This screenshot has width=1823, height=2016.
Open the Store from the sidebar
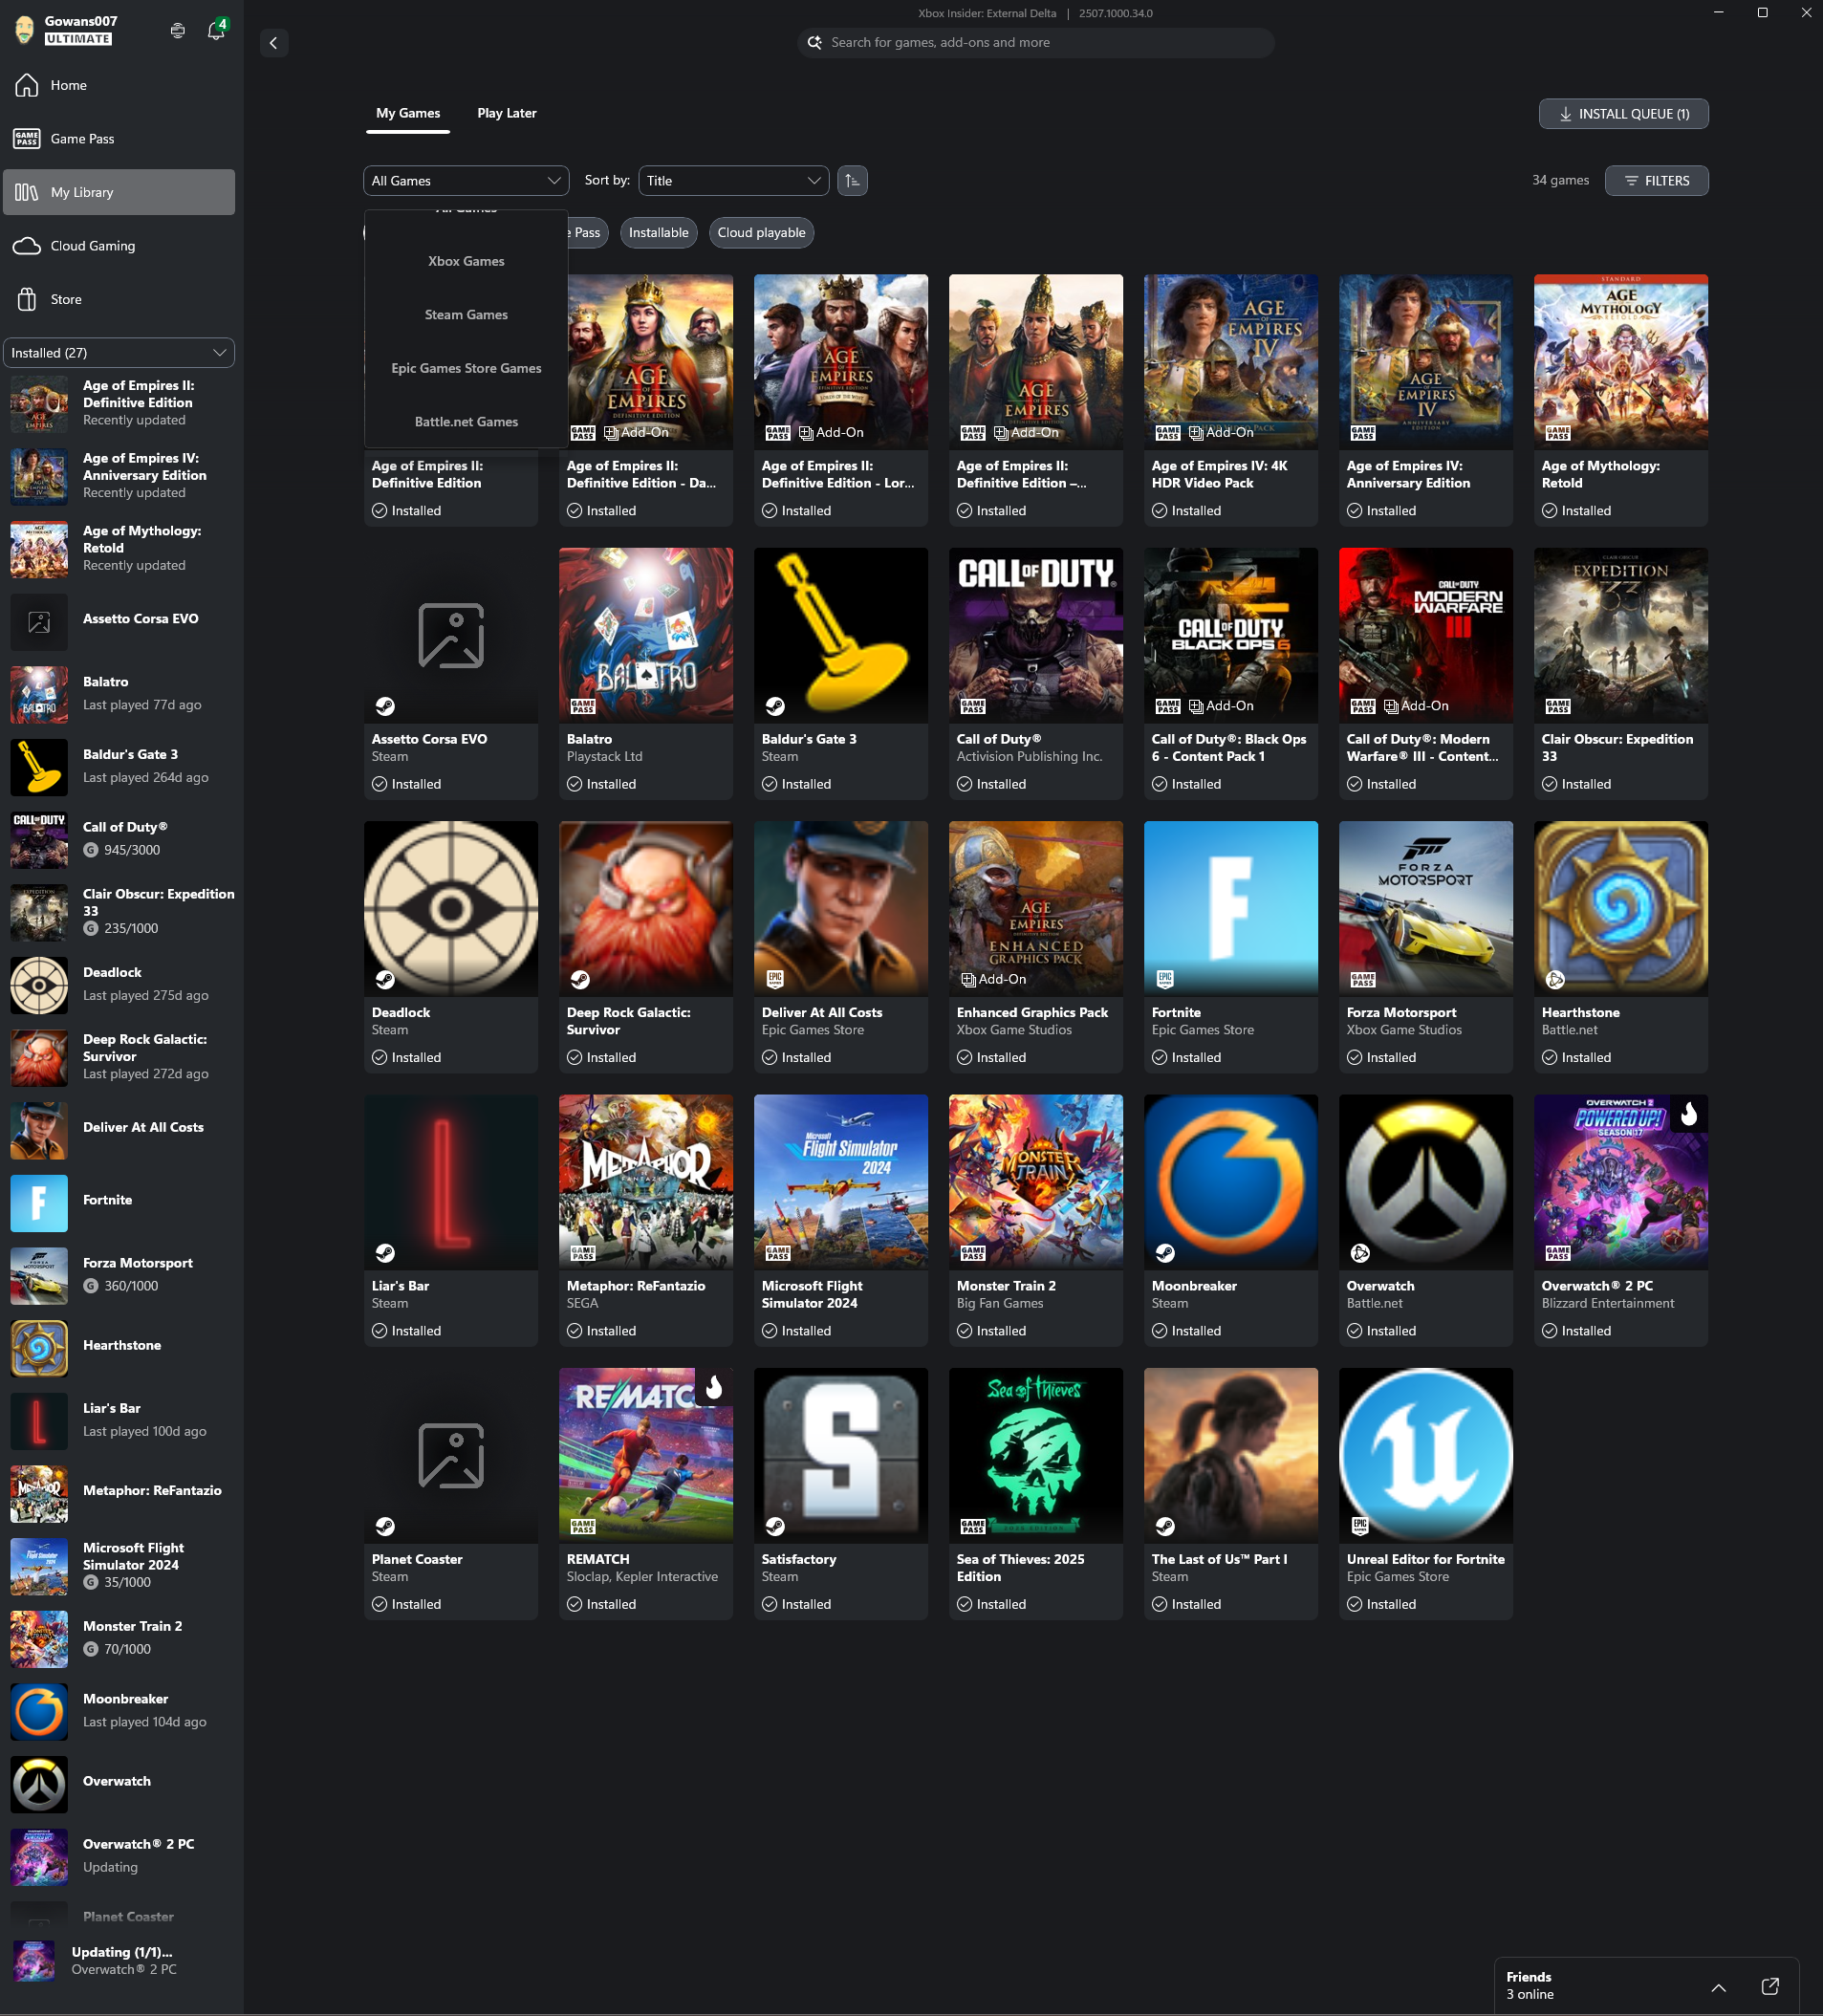coord(119,299)
